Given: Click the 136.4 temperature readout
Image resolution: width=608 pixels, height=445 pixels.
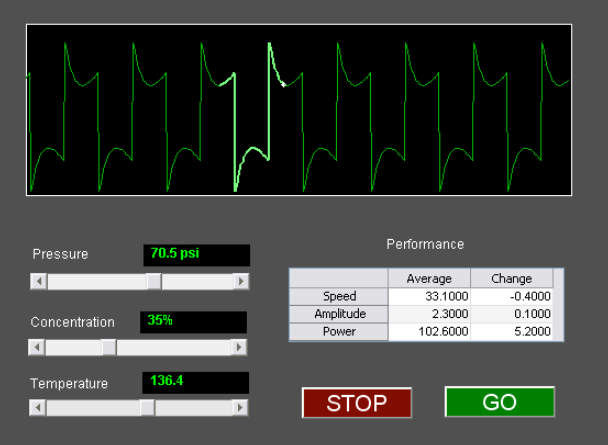Looking at the screenshot, I should (x=196, y=382).
